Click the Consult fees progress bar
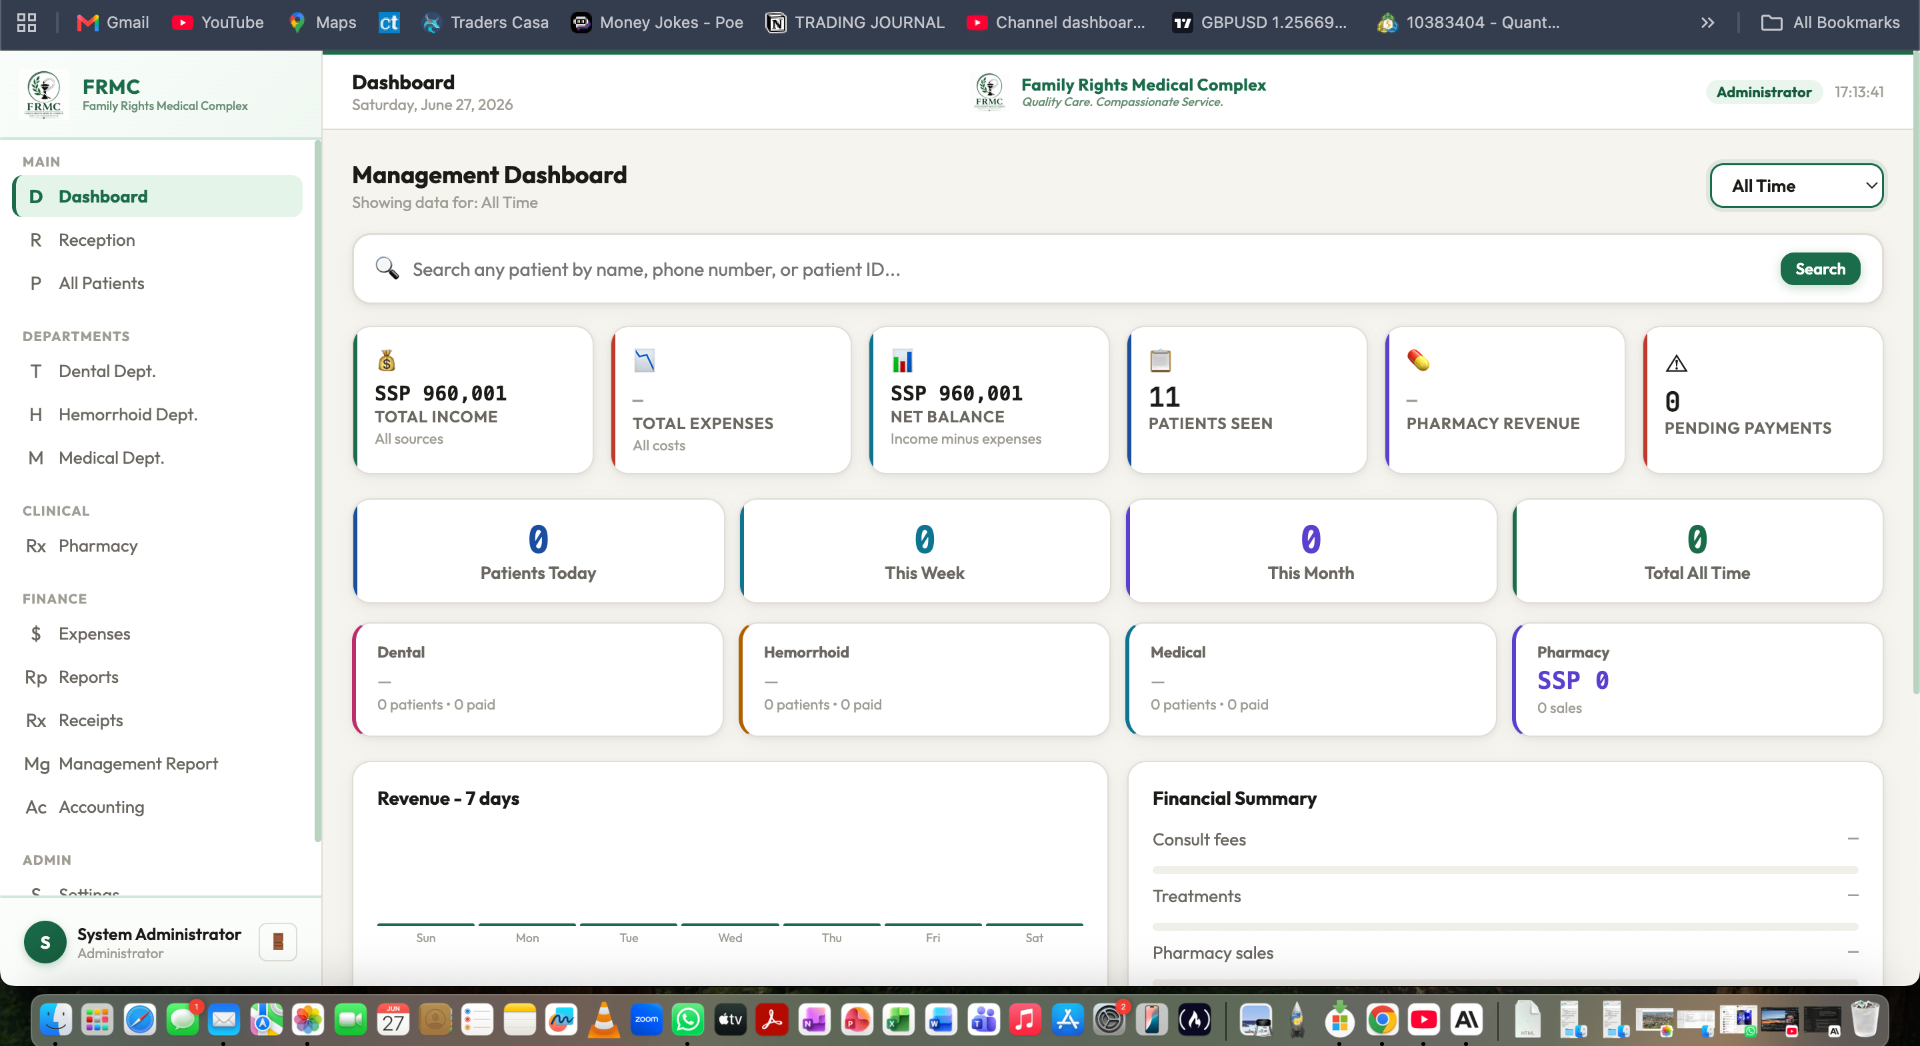 coord(1505,869)
